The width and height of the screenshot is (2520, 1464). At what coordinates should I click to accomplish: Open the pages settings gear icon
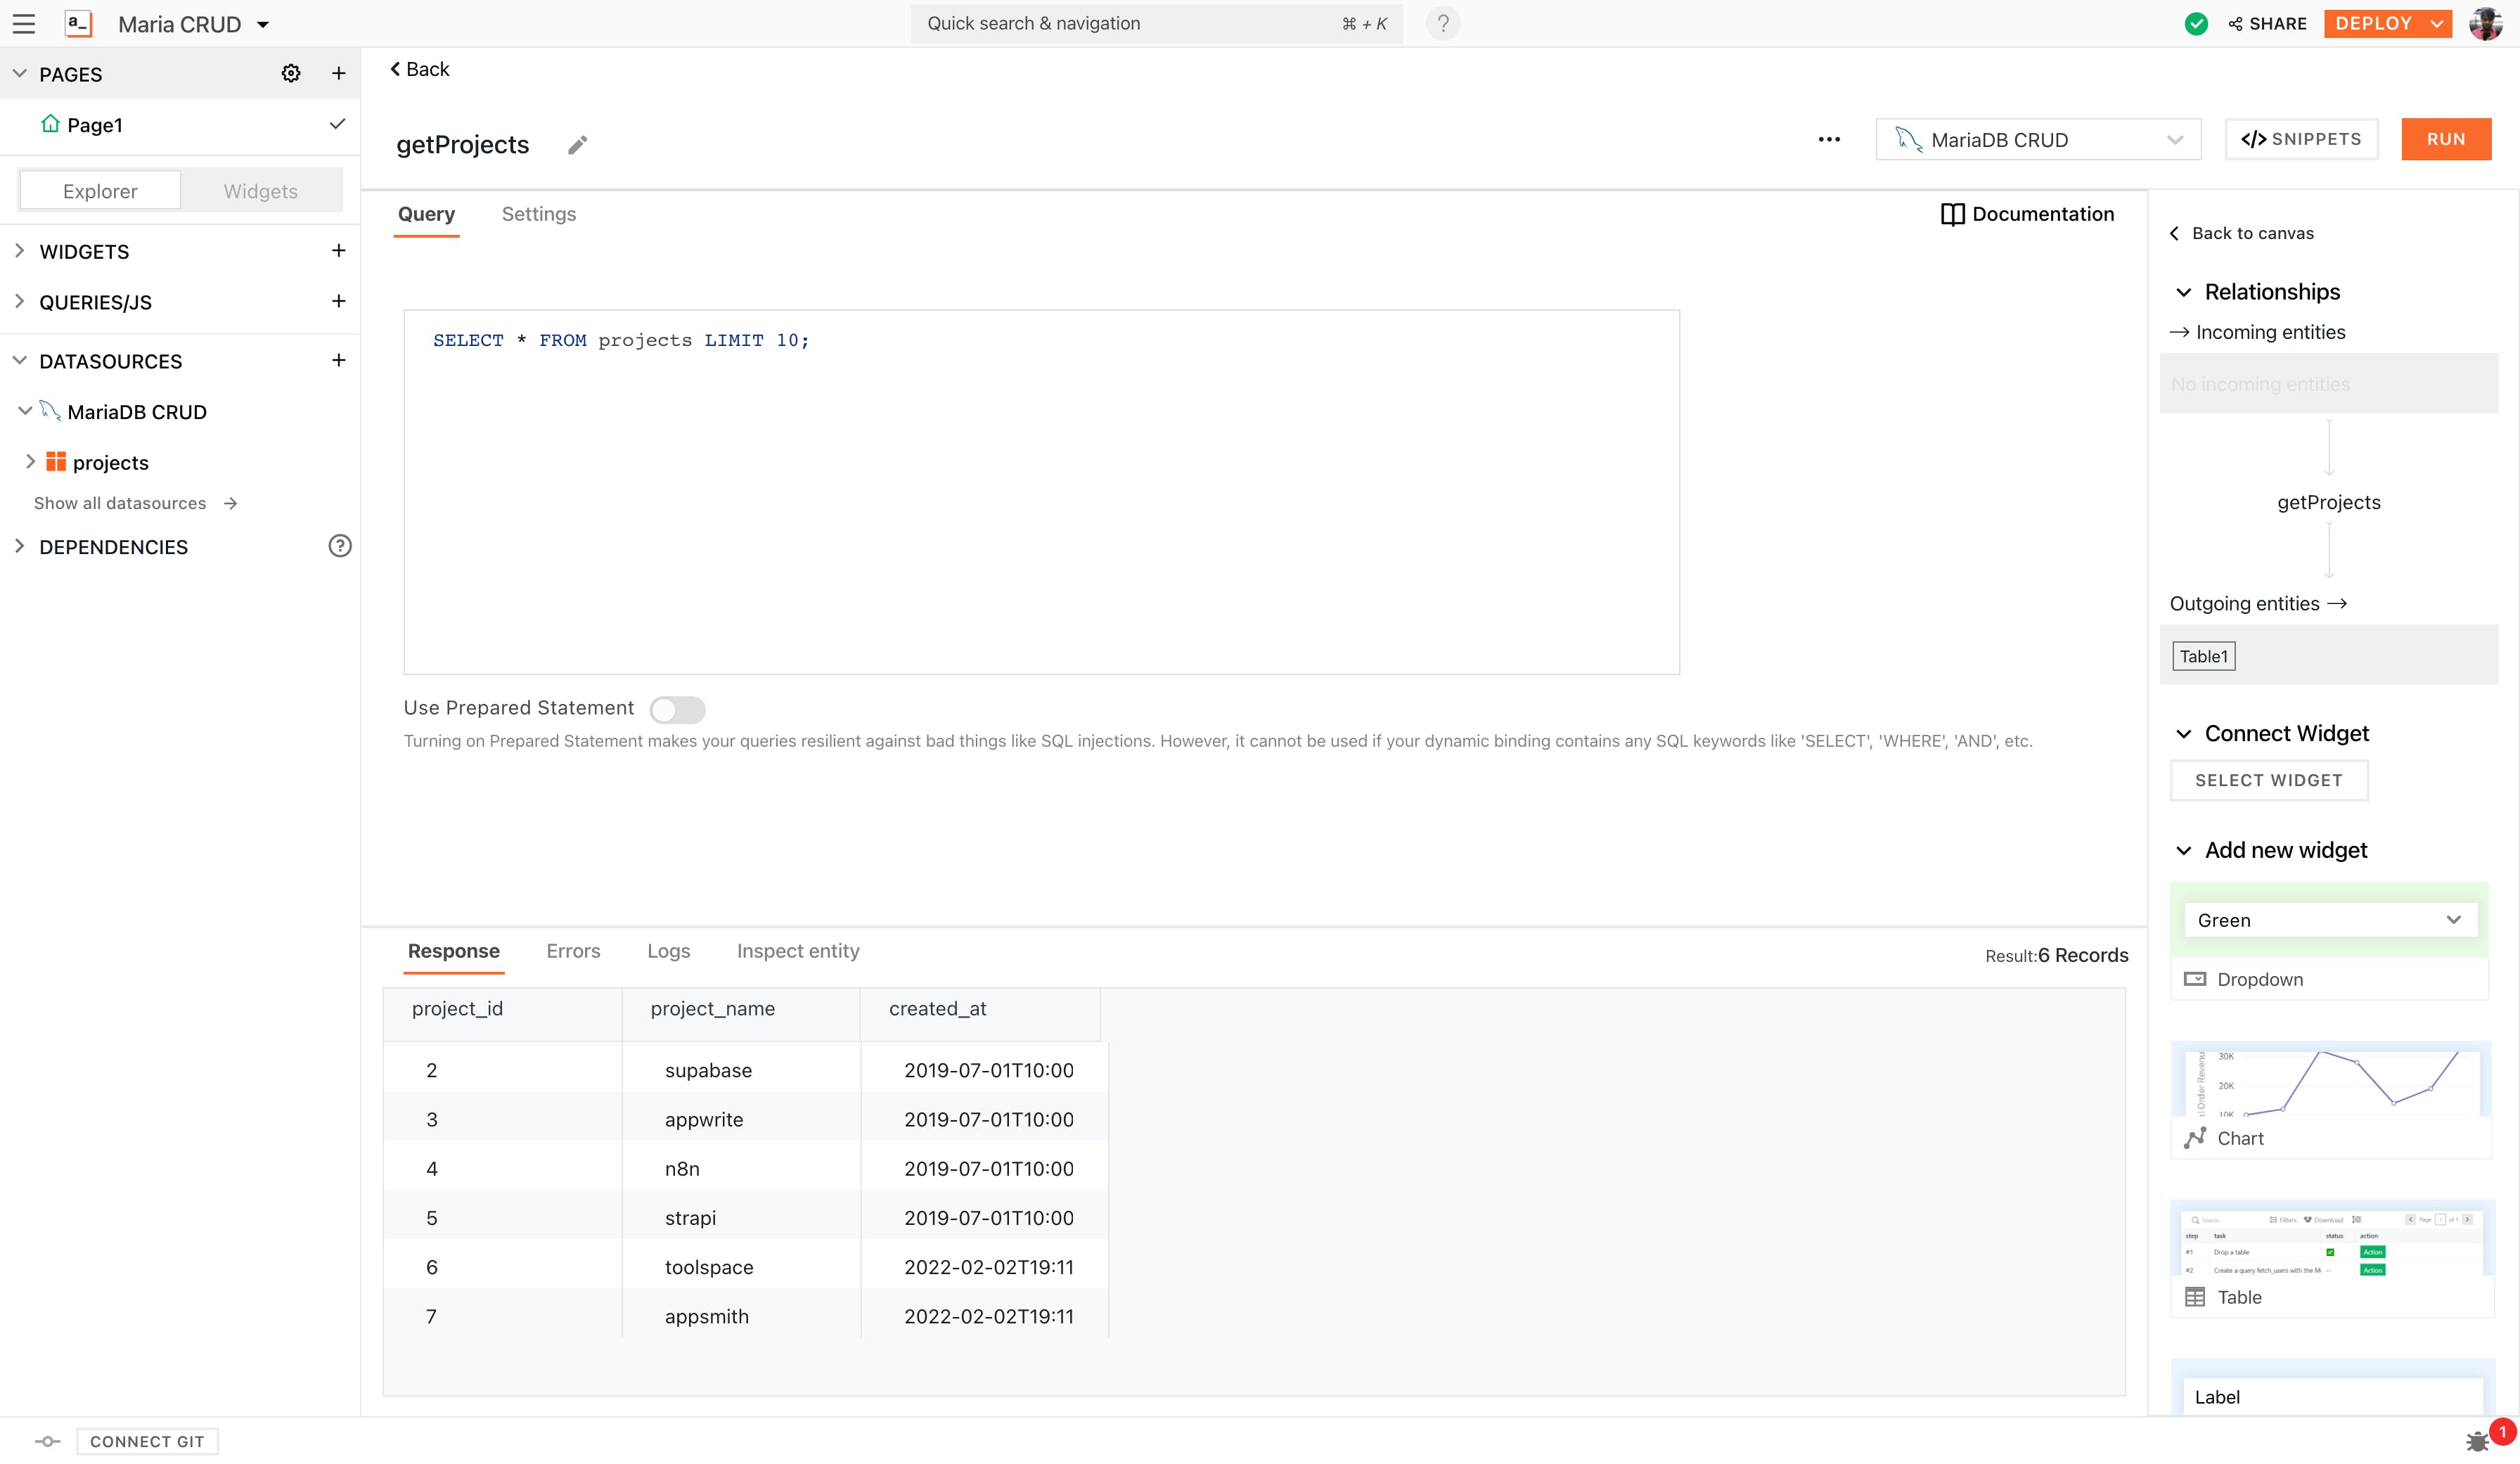(291, 74)
